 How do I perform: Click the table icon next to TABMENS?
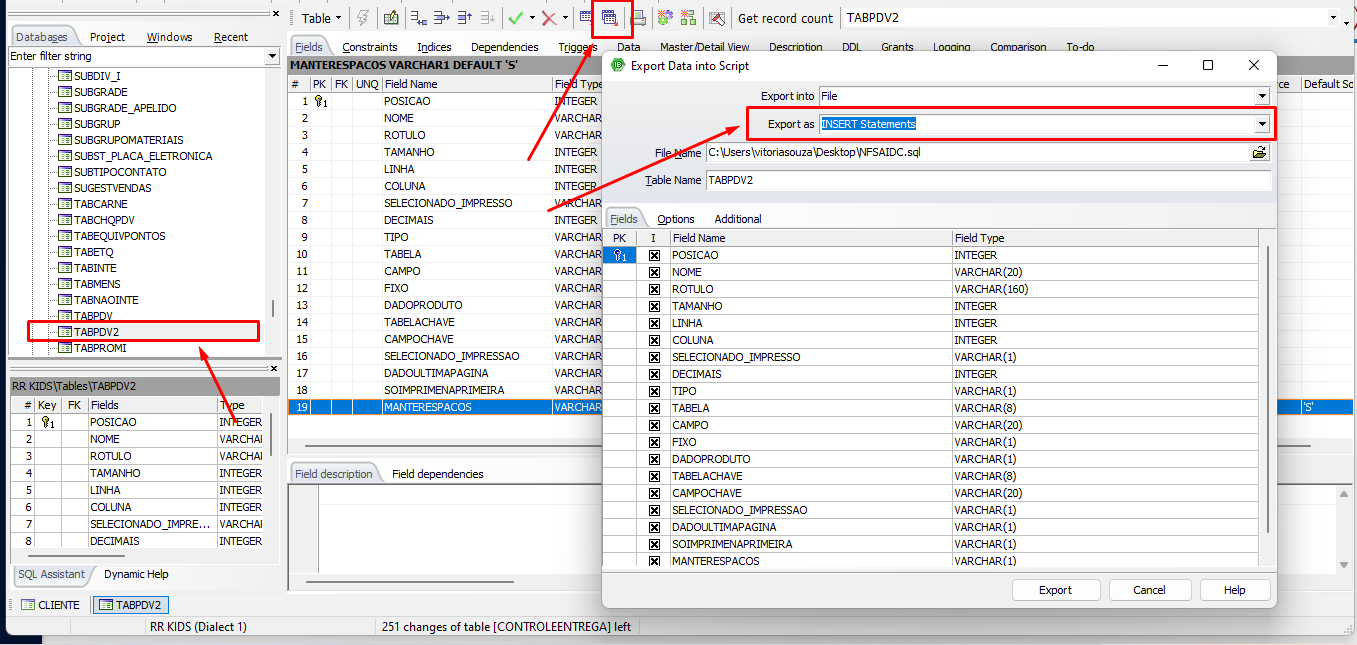[x=65, y=284]
